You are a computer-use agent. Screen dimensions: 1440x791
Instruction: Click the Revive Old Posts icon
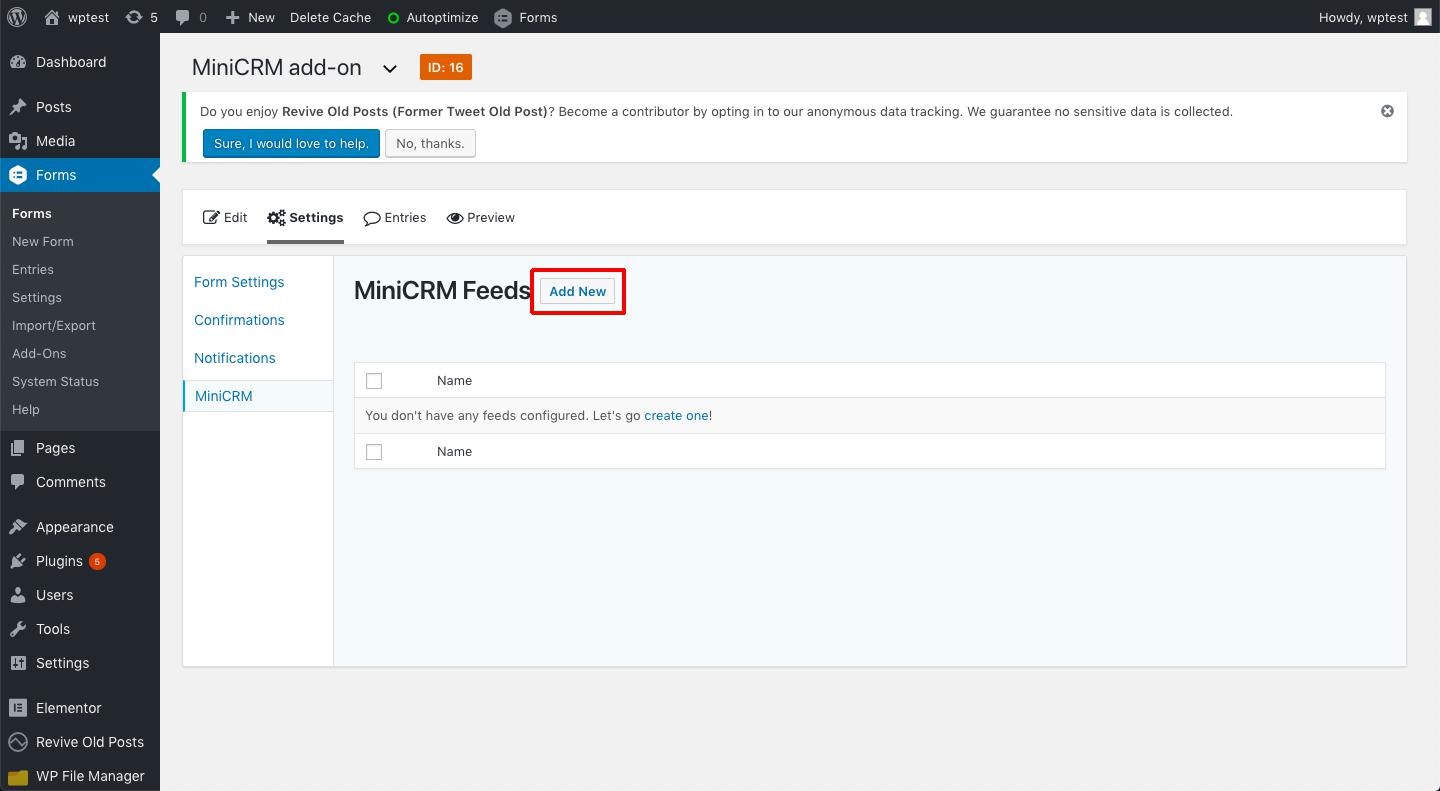[18, 742]
